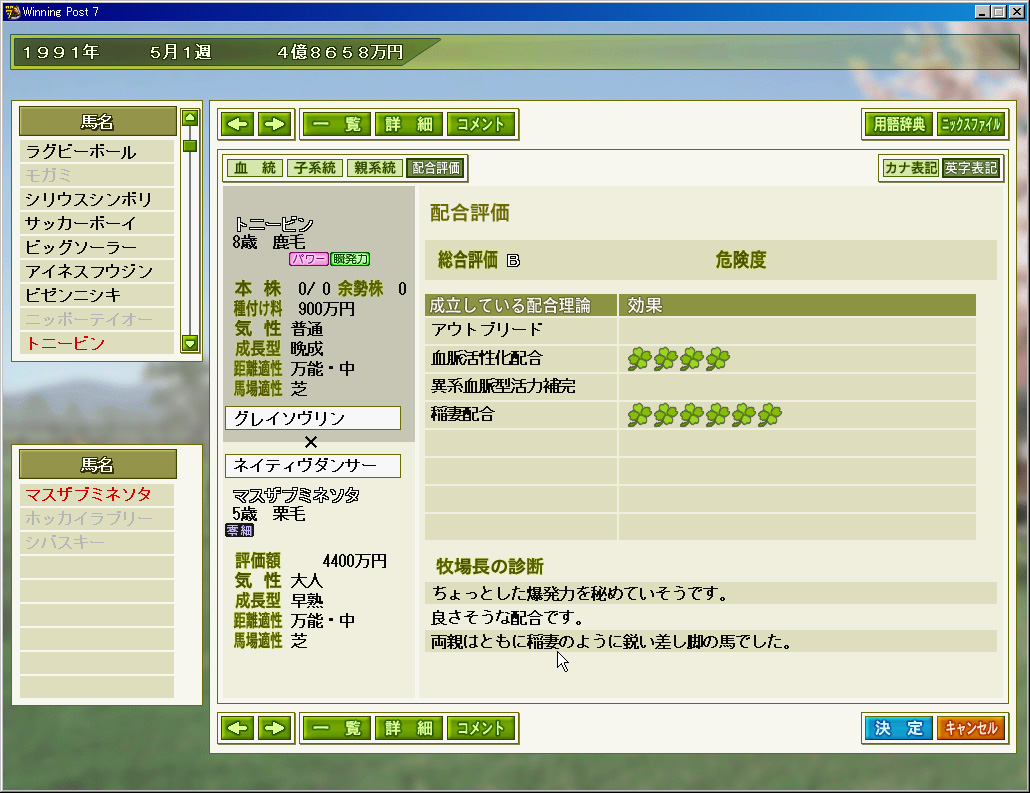Confirm with the 決定 button

pyautogui.click(x=899, y=728)
